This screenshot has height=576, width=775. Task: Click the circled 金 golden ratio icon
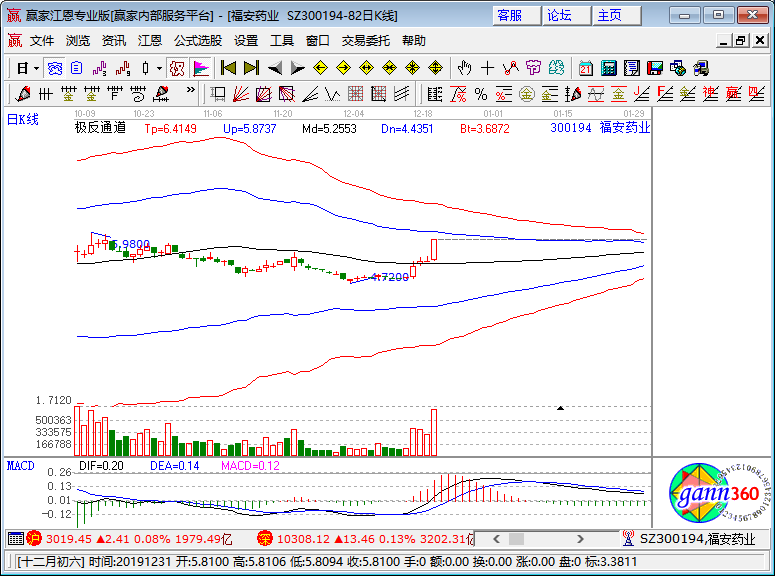(x=527, y=93)
